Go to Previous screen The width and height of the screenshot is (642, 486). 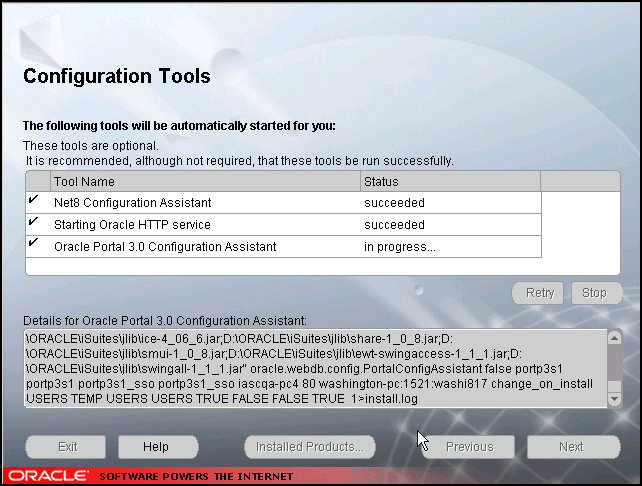coord(468,447)
